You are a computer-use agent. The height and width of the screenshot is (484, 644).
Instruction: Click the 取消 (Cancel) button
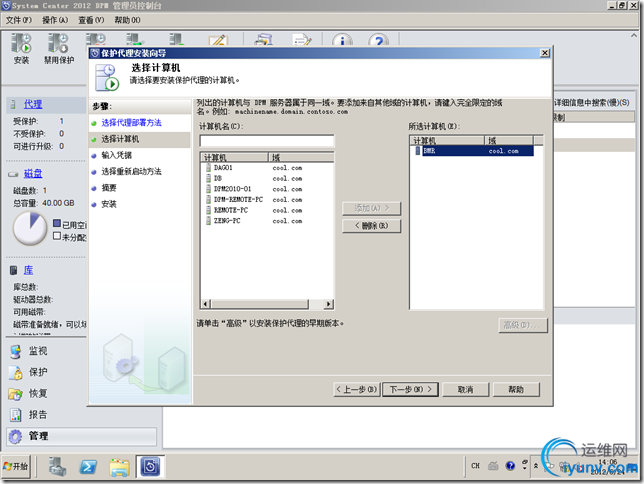click(465, 389)
